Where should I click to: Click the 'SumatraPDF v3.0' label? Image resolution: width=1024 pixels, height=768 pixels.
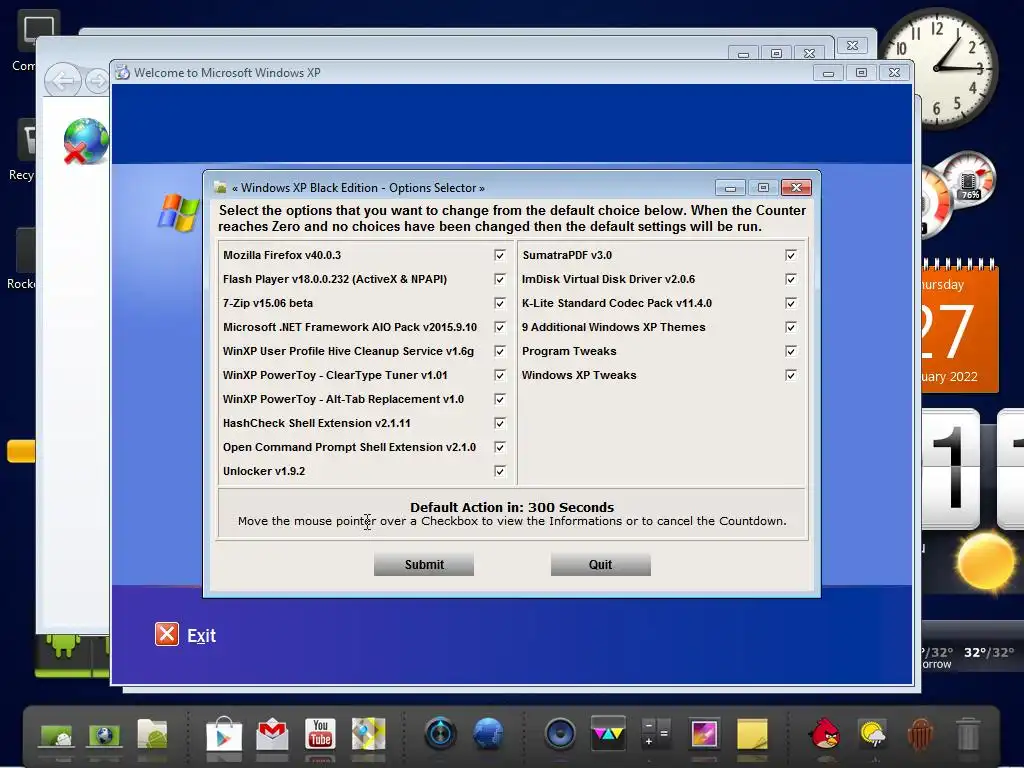click(x=567, y=255)
